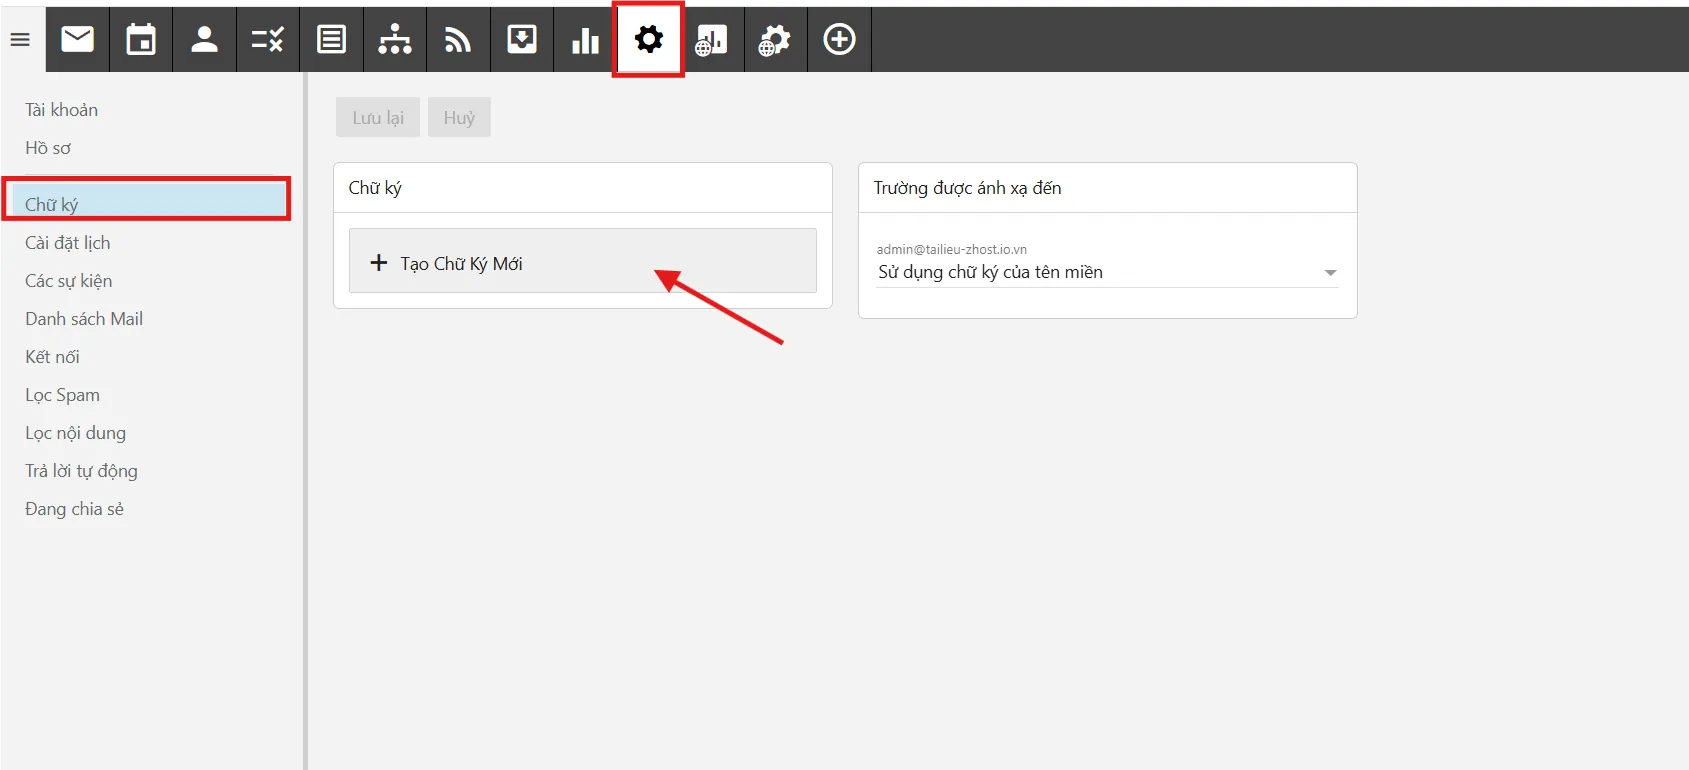Click the RSS feeds icon

pos(458,40)
